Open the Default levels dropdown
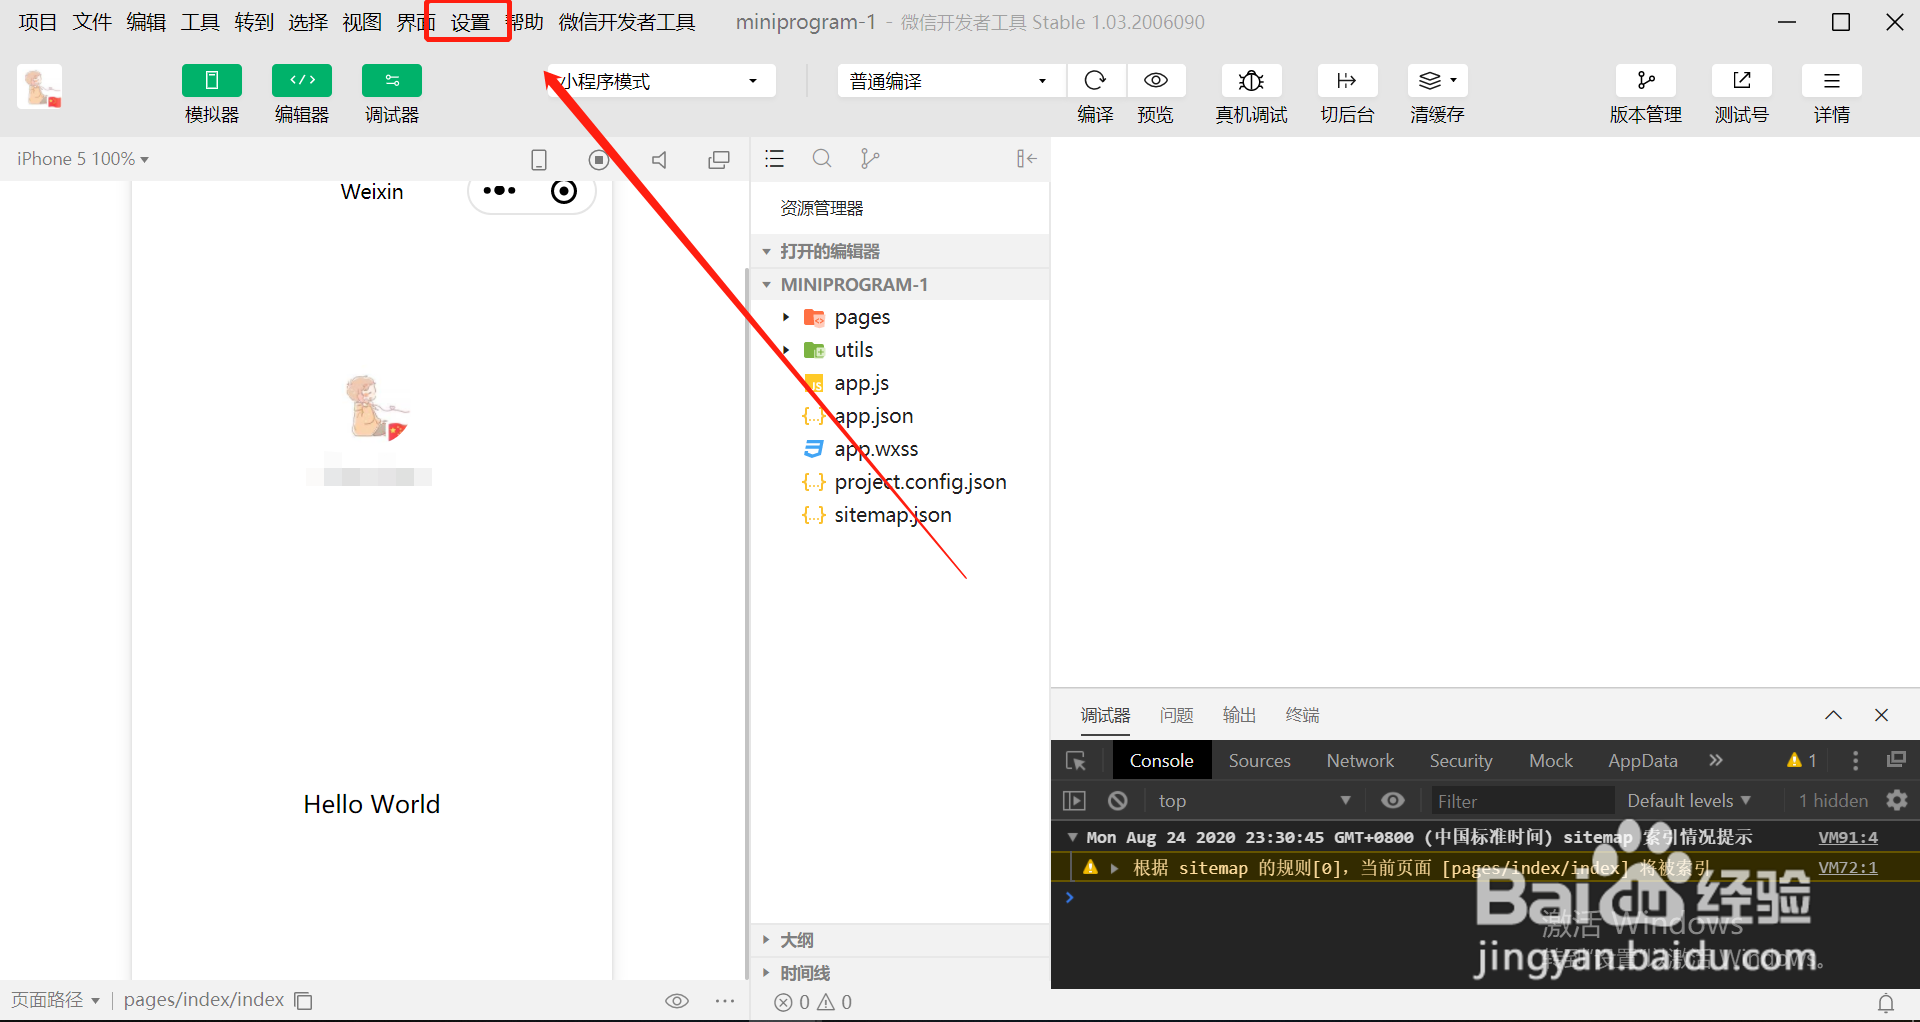The width and height of the screenshot is (1920, 1022). click(1688, 801)
